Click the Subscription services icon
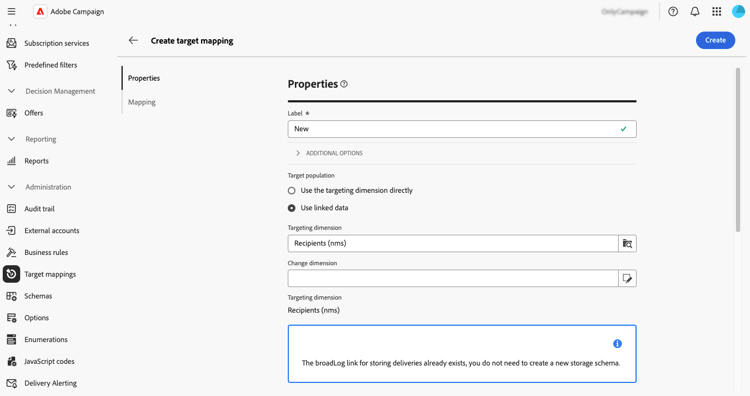The height and width of the screenshot is (396, 750). (x=11, y=43)
